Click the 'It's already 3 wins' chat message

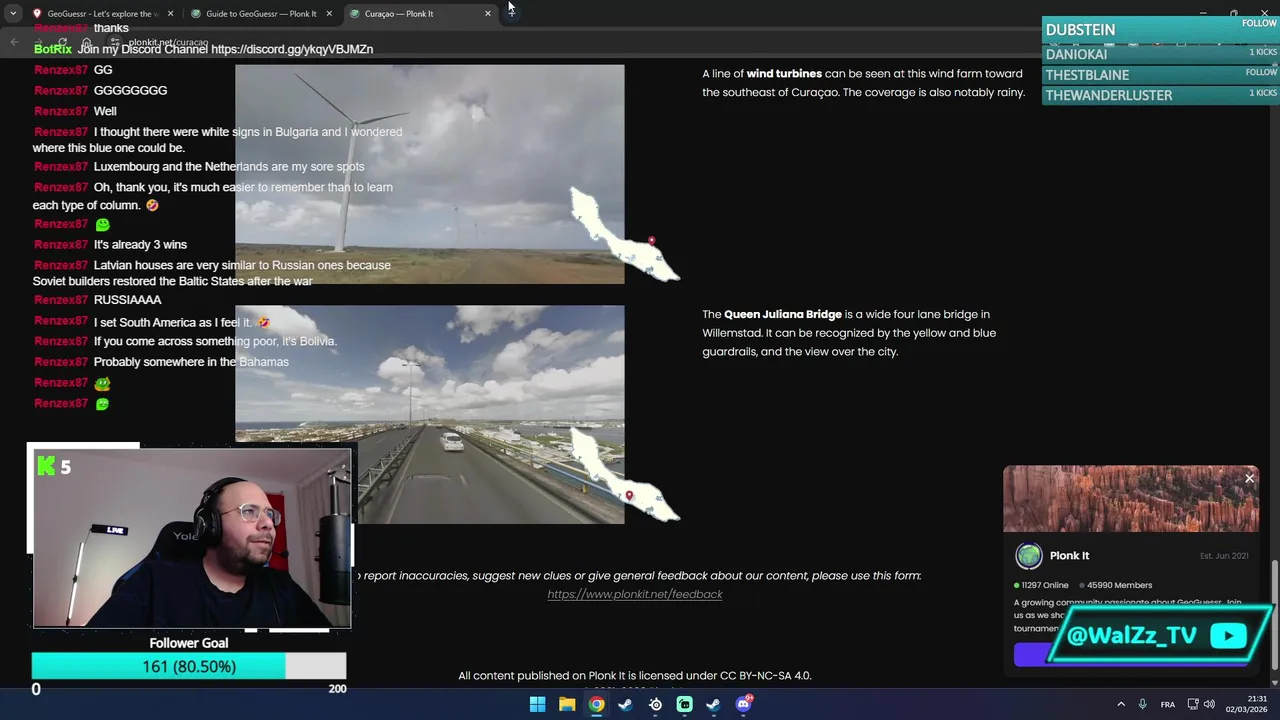(x=140, y=245)
